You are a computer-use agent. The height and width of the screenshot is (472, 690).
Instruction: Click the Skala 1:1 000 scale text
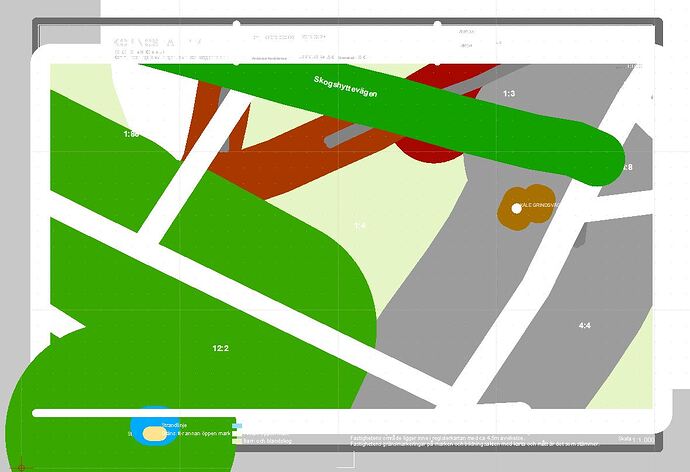pos(636,439)
